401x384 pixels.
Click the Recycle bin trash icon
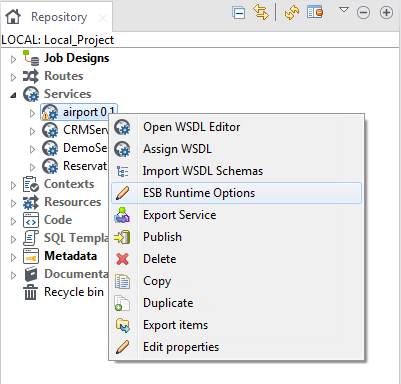pyautogui.click(x=30, y=292)
